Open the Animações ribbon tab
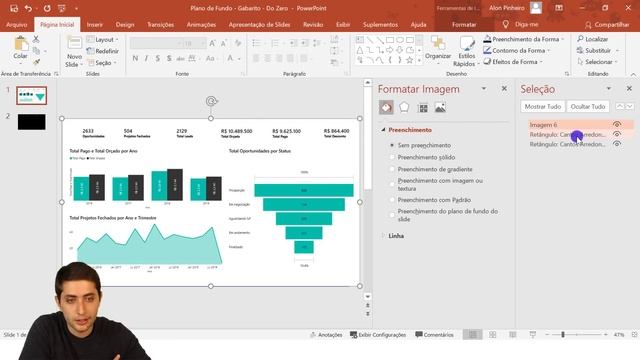Screen dimensions: 640x360 pos(201,24)
